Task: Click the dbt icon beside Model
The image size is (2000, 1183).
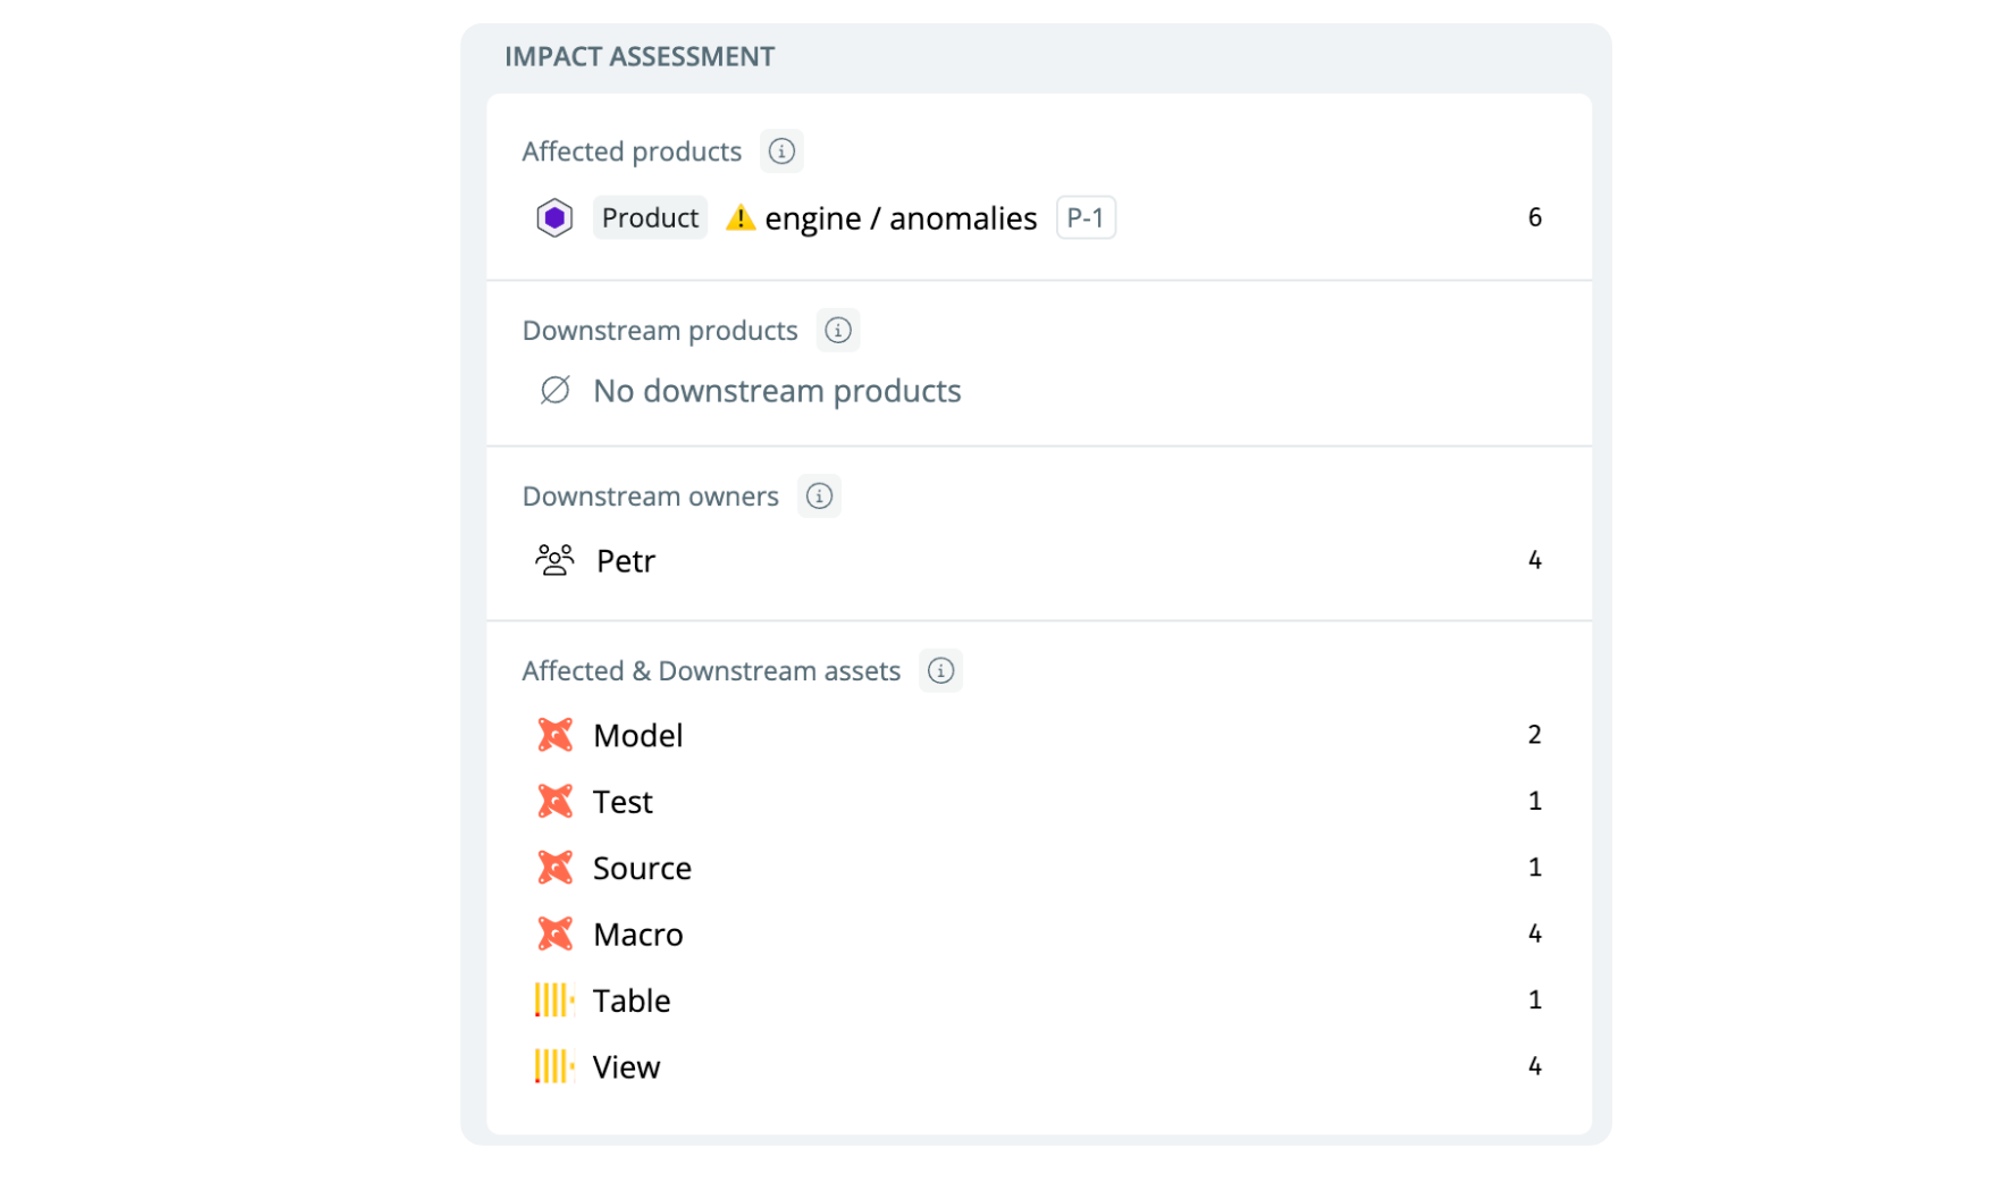Action: [555, 735]
